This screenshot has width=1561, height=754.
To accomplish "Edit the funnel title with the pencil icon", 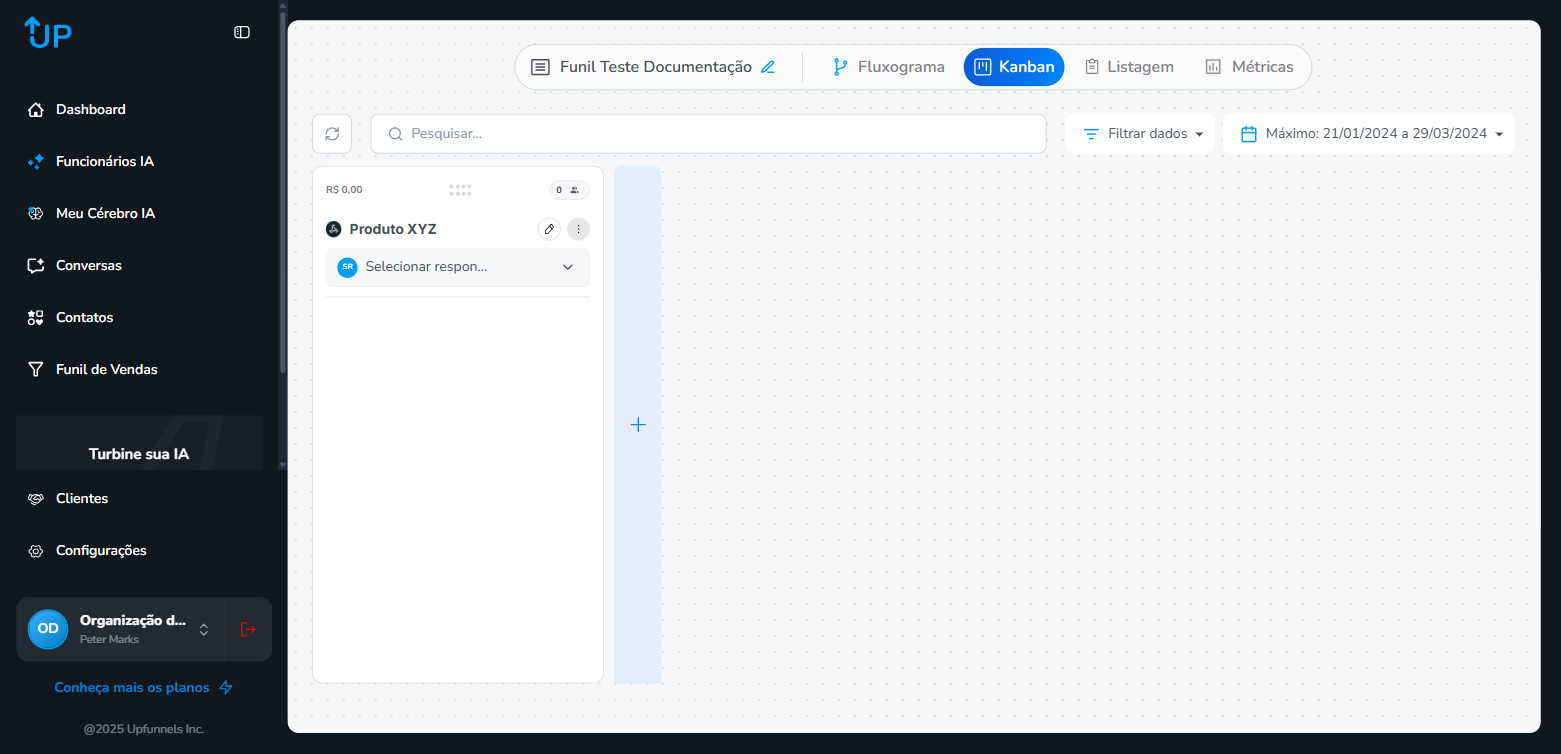I will pos(768,66).
